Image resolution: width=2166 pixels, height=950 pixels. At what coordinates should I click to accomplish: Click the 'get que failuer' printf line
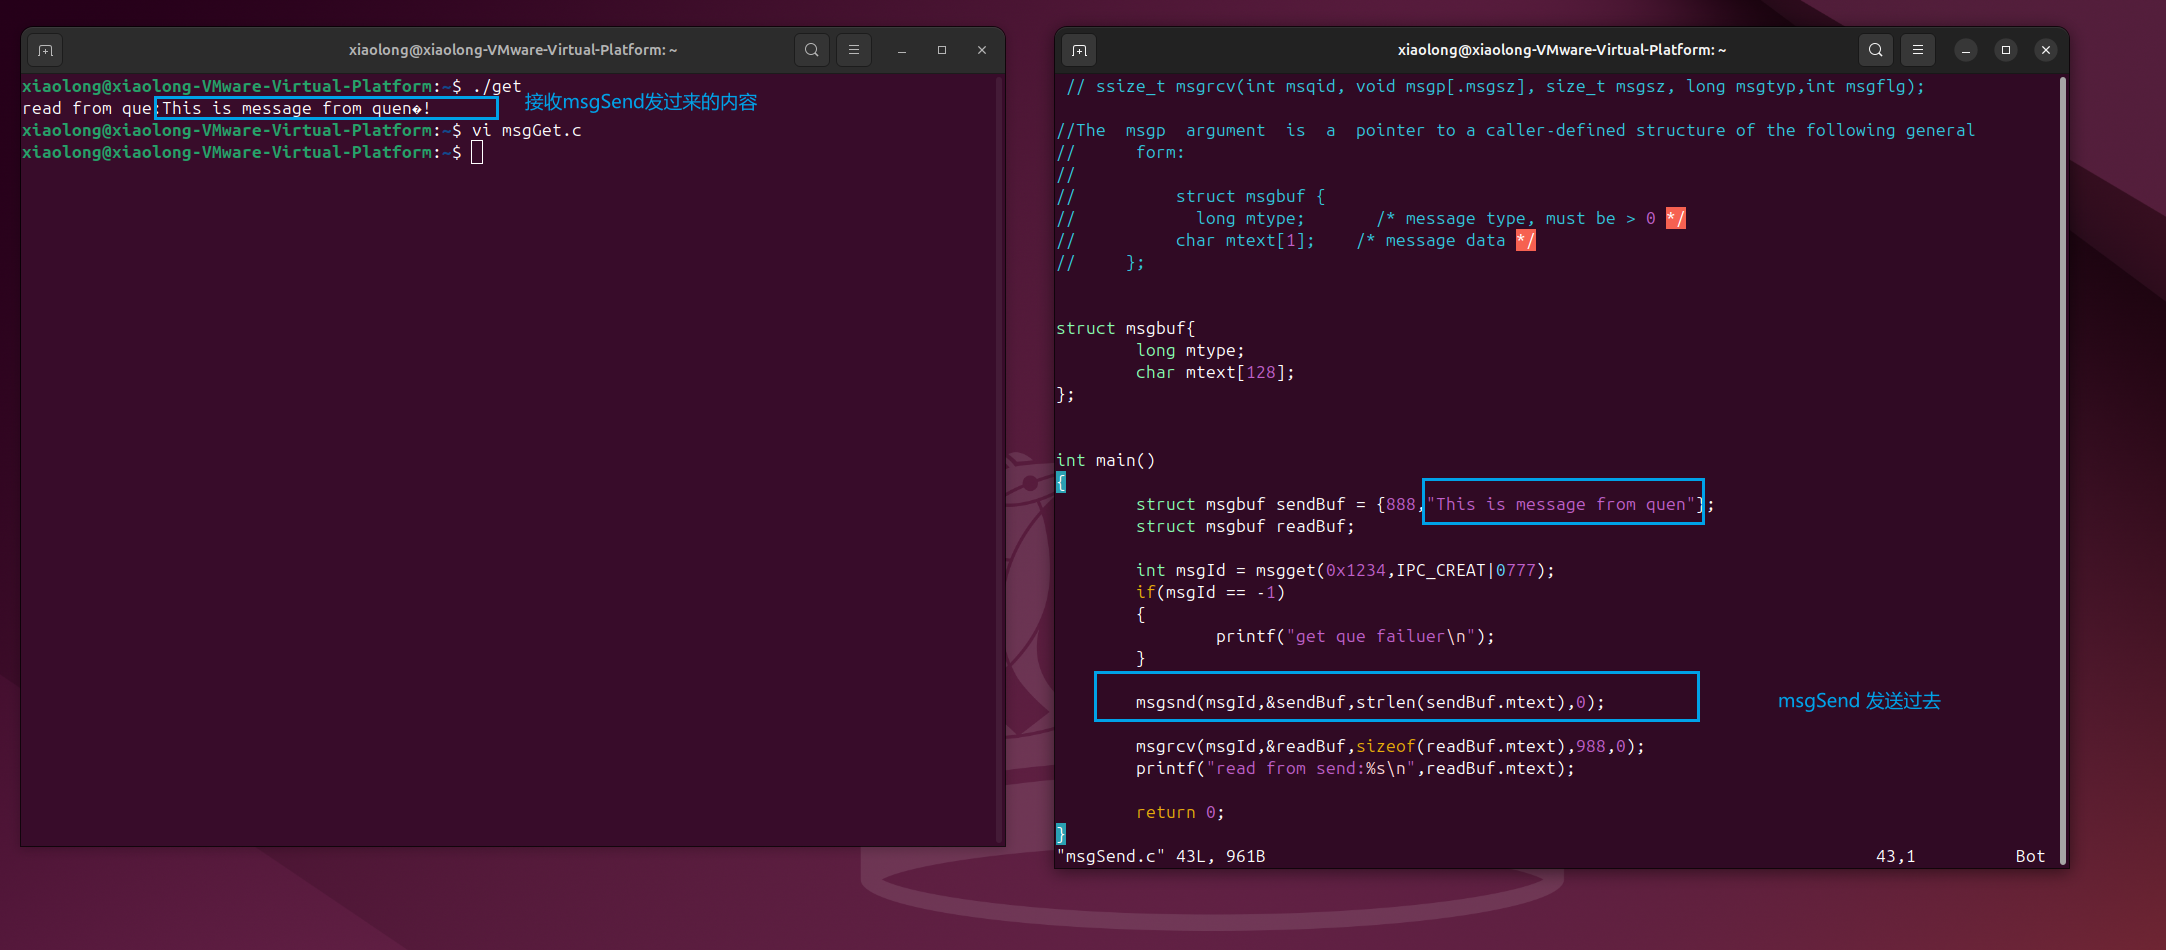(1355, 637)
